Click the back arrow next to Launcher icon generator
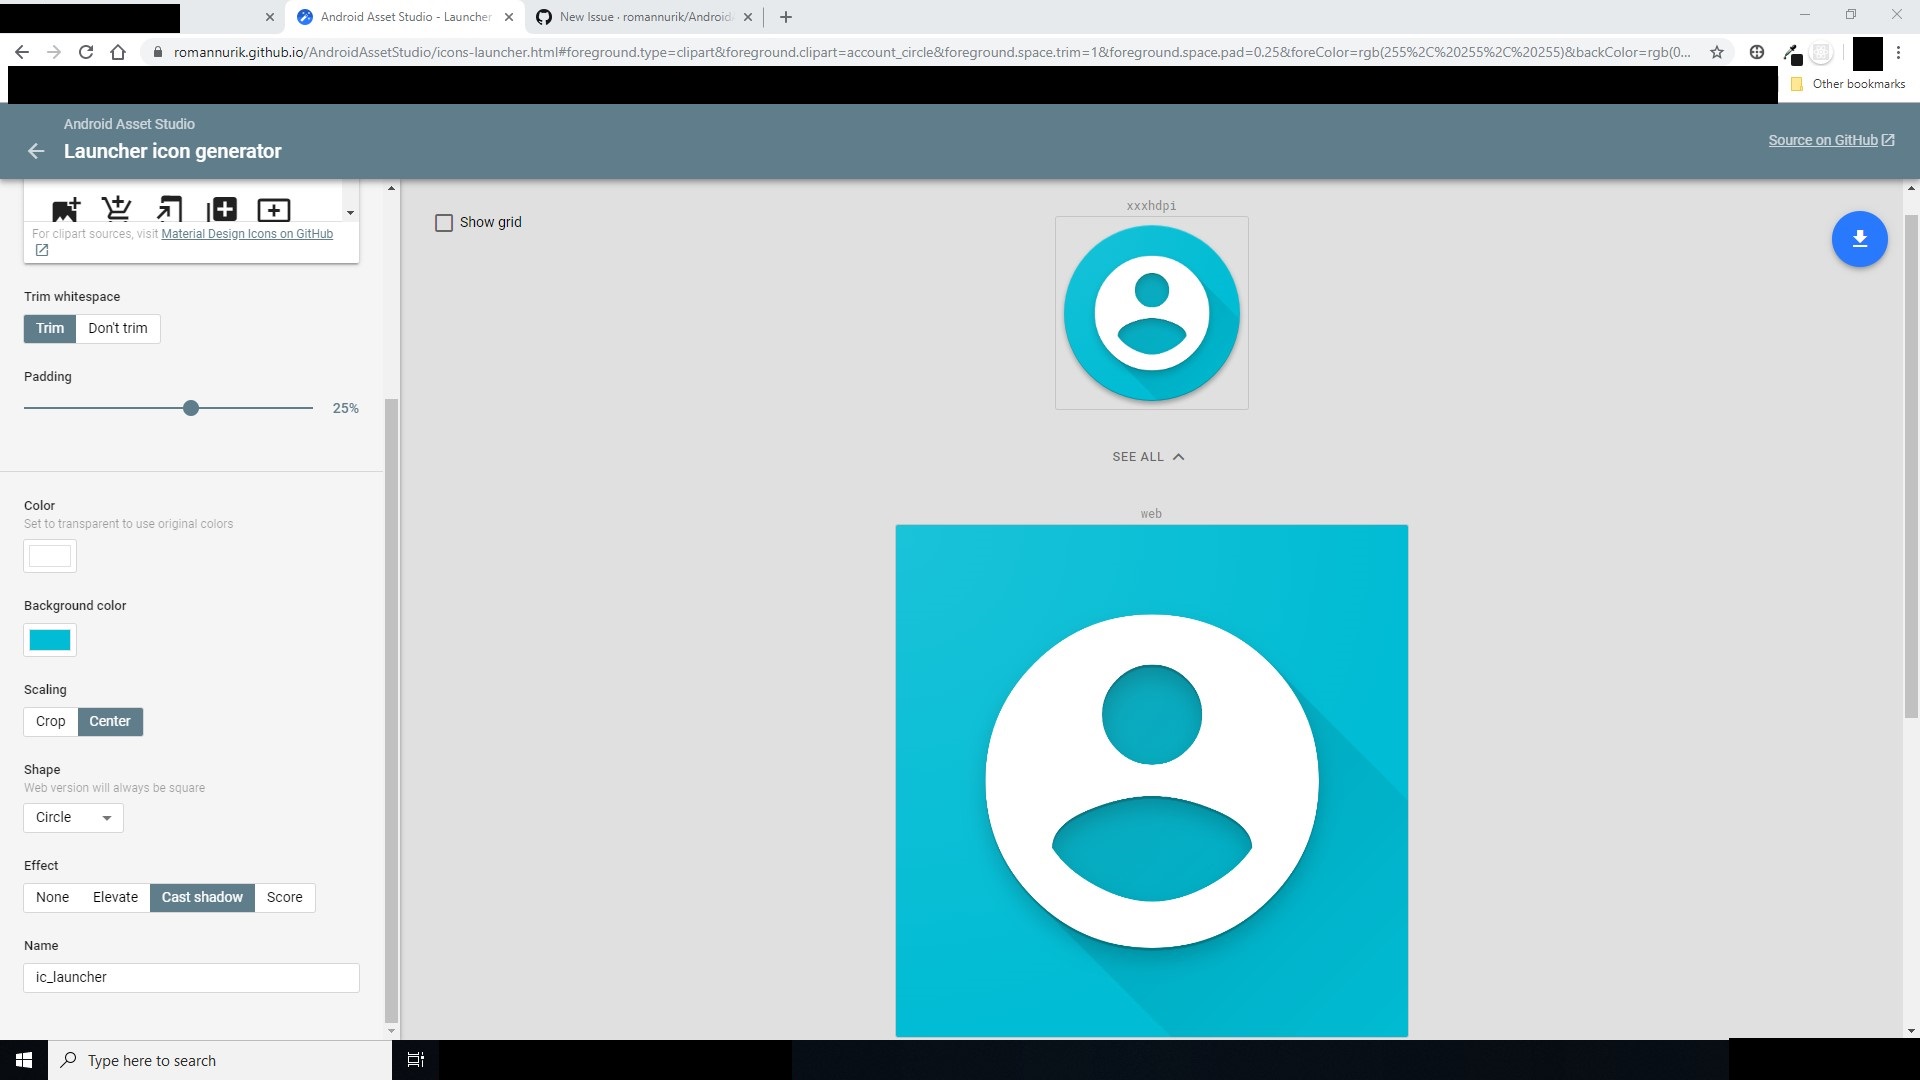This screenshot has height=1080, width=1920. pyautogui.click(x=36, y=151)
